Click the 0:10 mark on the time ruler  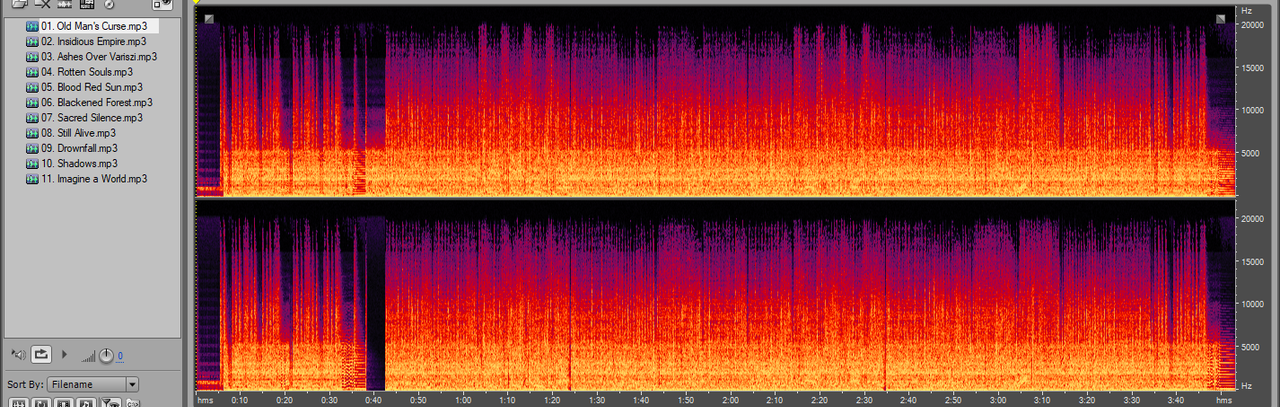(x=239, y=401)
